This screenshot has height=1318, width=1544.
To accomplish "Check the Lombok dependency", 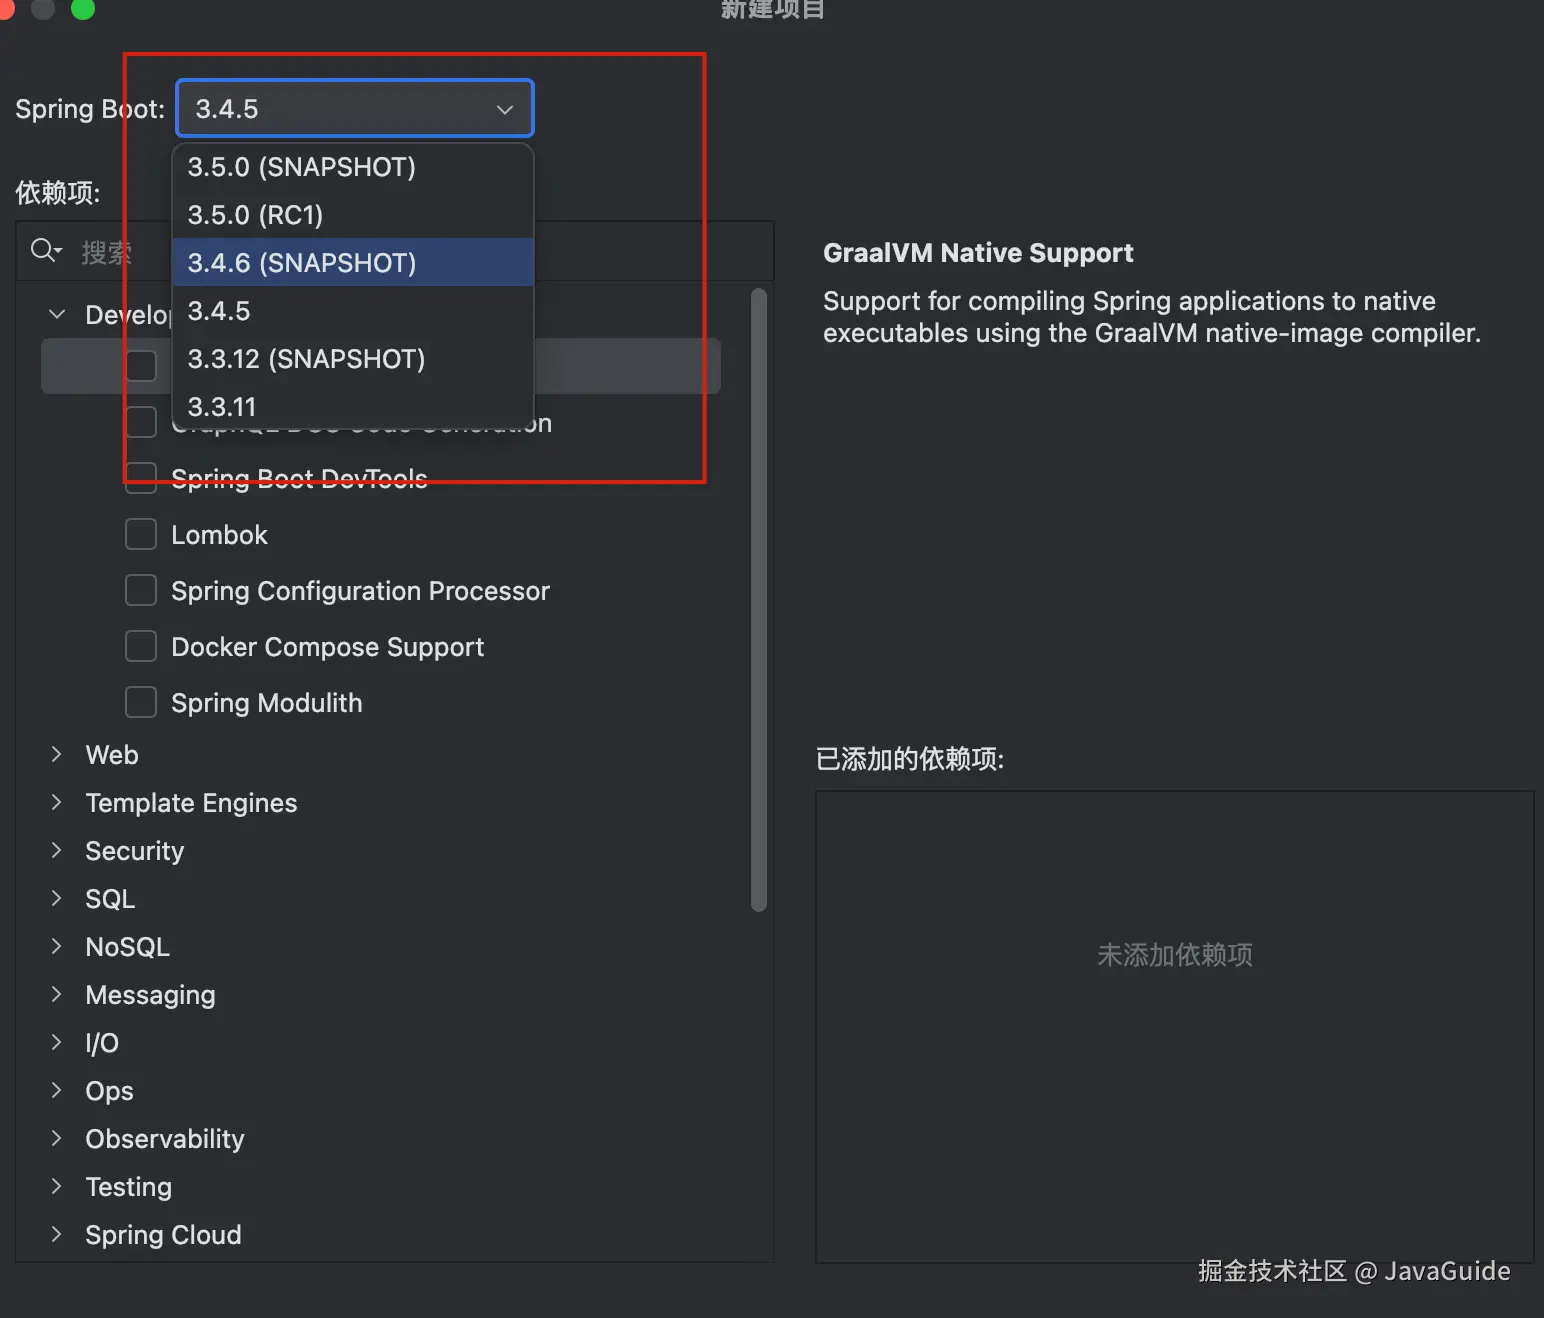I will tap(141, 534).
